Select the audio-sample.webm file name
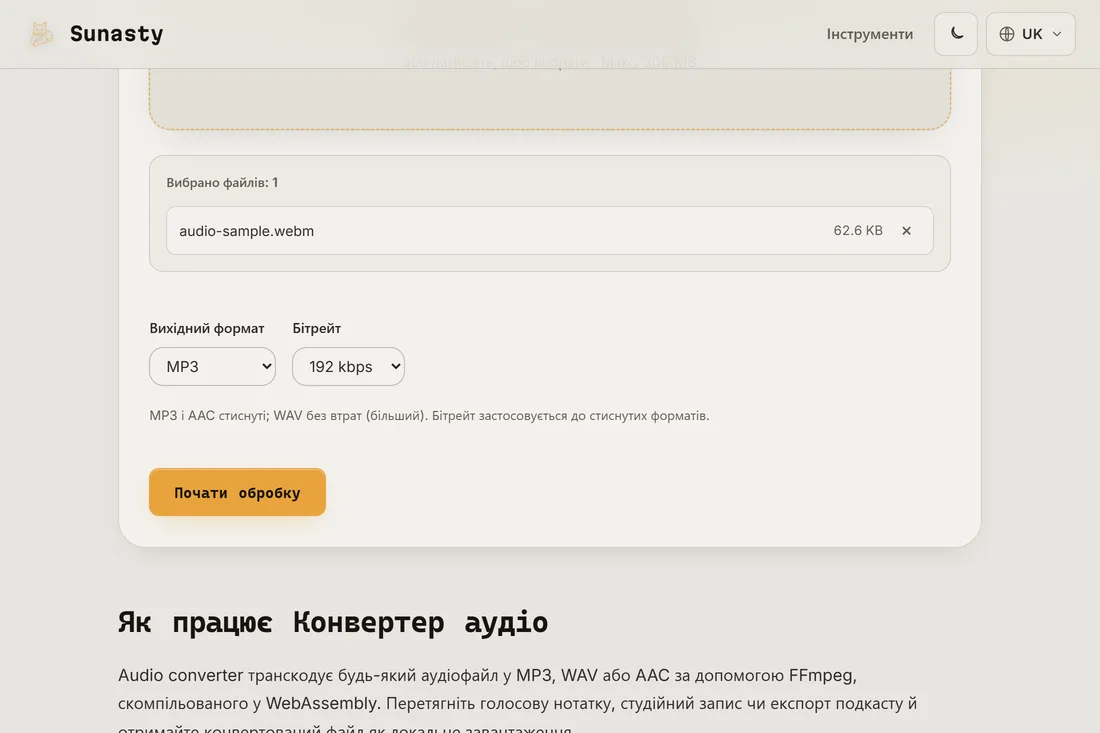 246,231
